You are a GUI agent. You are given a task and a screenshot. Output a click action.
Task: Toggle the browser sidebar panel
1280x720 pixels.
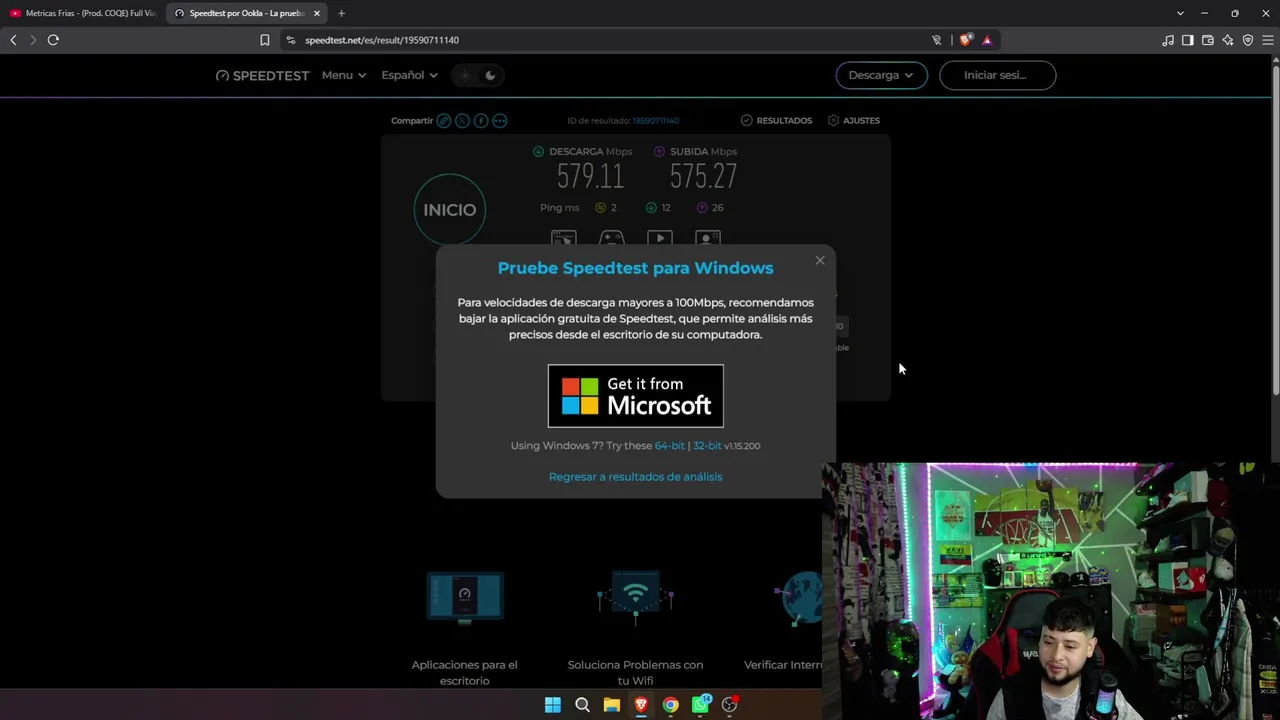[1188, 40]
